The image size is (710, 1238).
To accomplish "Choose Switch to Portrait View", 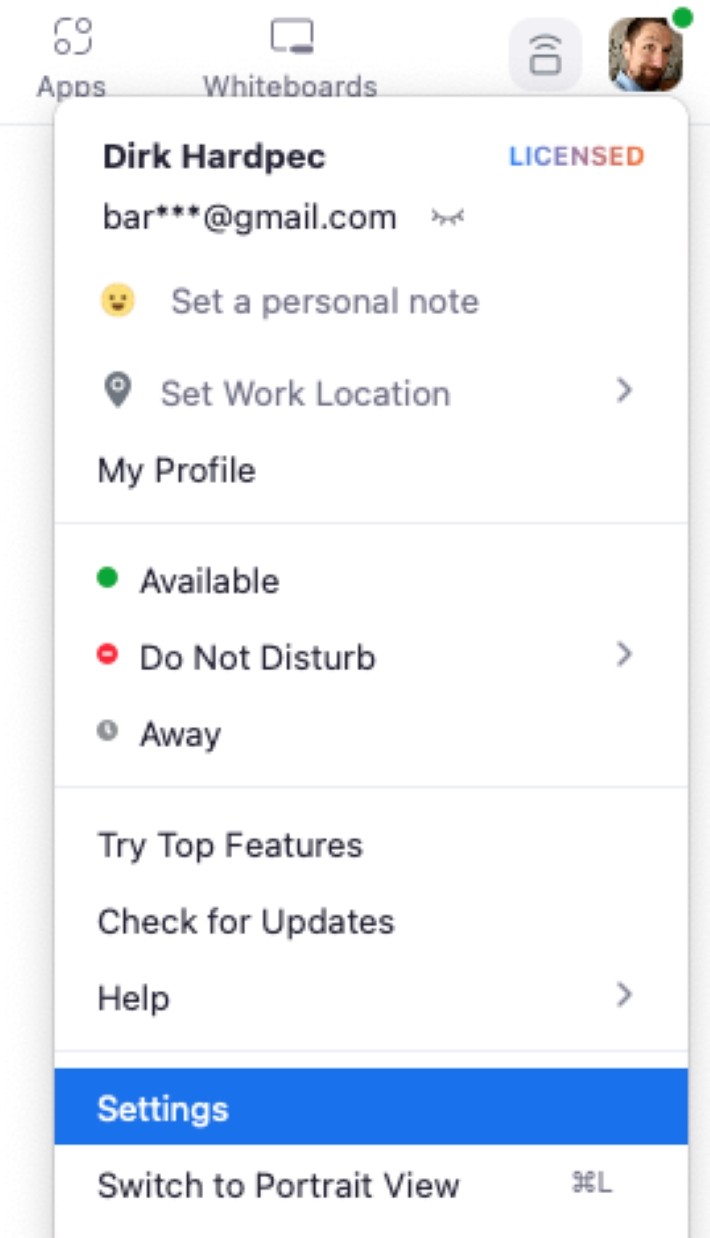I will point(278,1186).
